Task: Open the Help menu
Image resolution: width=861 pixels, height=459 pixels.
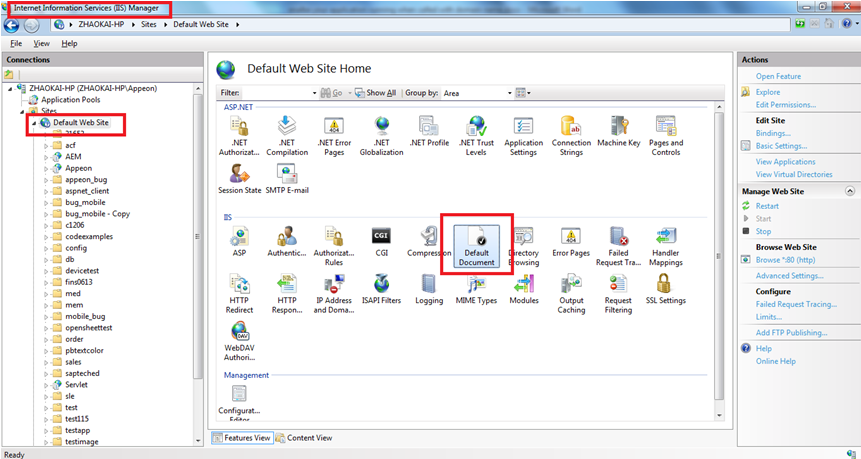Action: click(69, 43)
